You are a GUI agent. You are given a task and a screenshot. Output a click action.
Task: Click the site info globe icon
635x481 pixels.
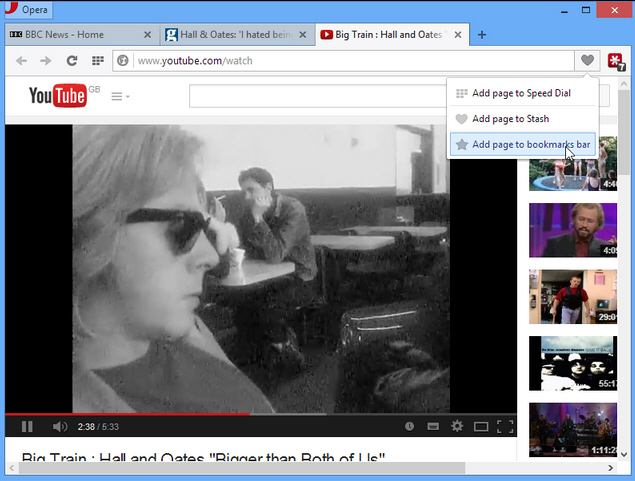[123, 61]
